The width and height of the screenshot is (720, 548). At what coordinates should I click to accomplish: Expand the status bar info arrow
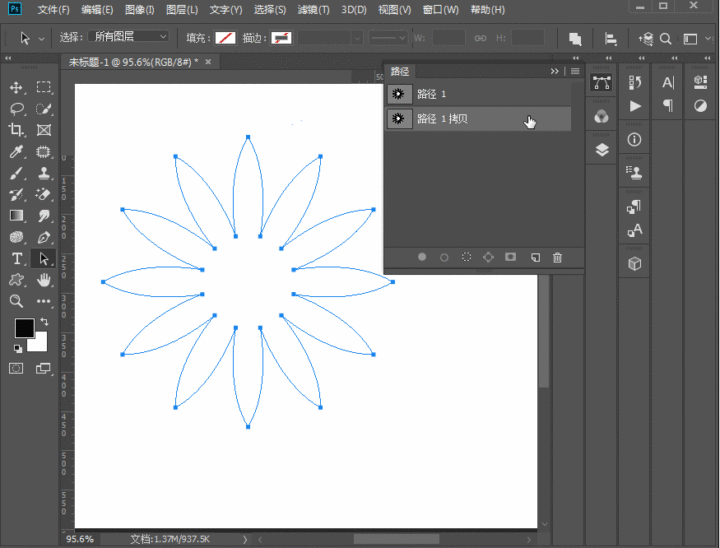[245, 539]
